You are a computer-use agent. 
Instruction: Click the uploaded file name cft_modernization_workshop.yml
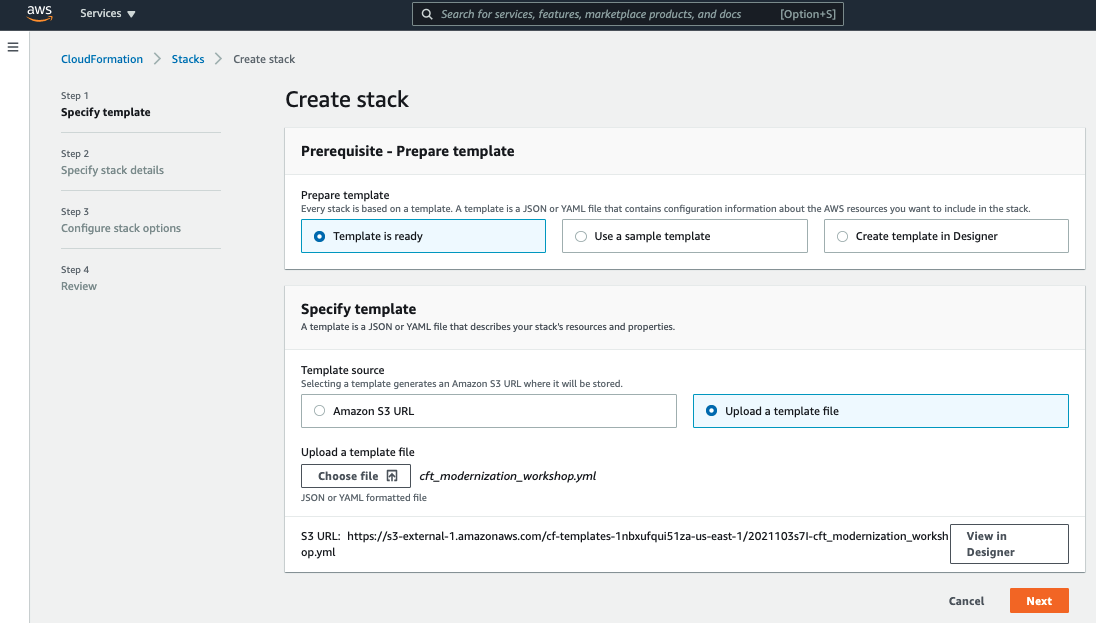[507, 476]
